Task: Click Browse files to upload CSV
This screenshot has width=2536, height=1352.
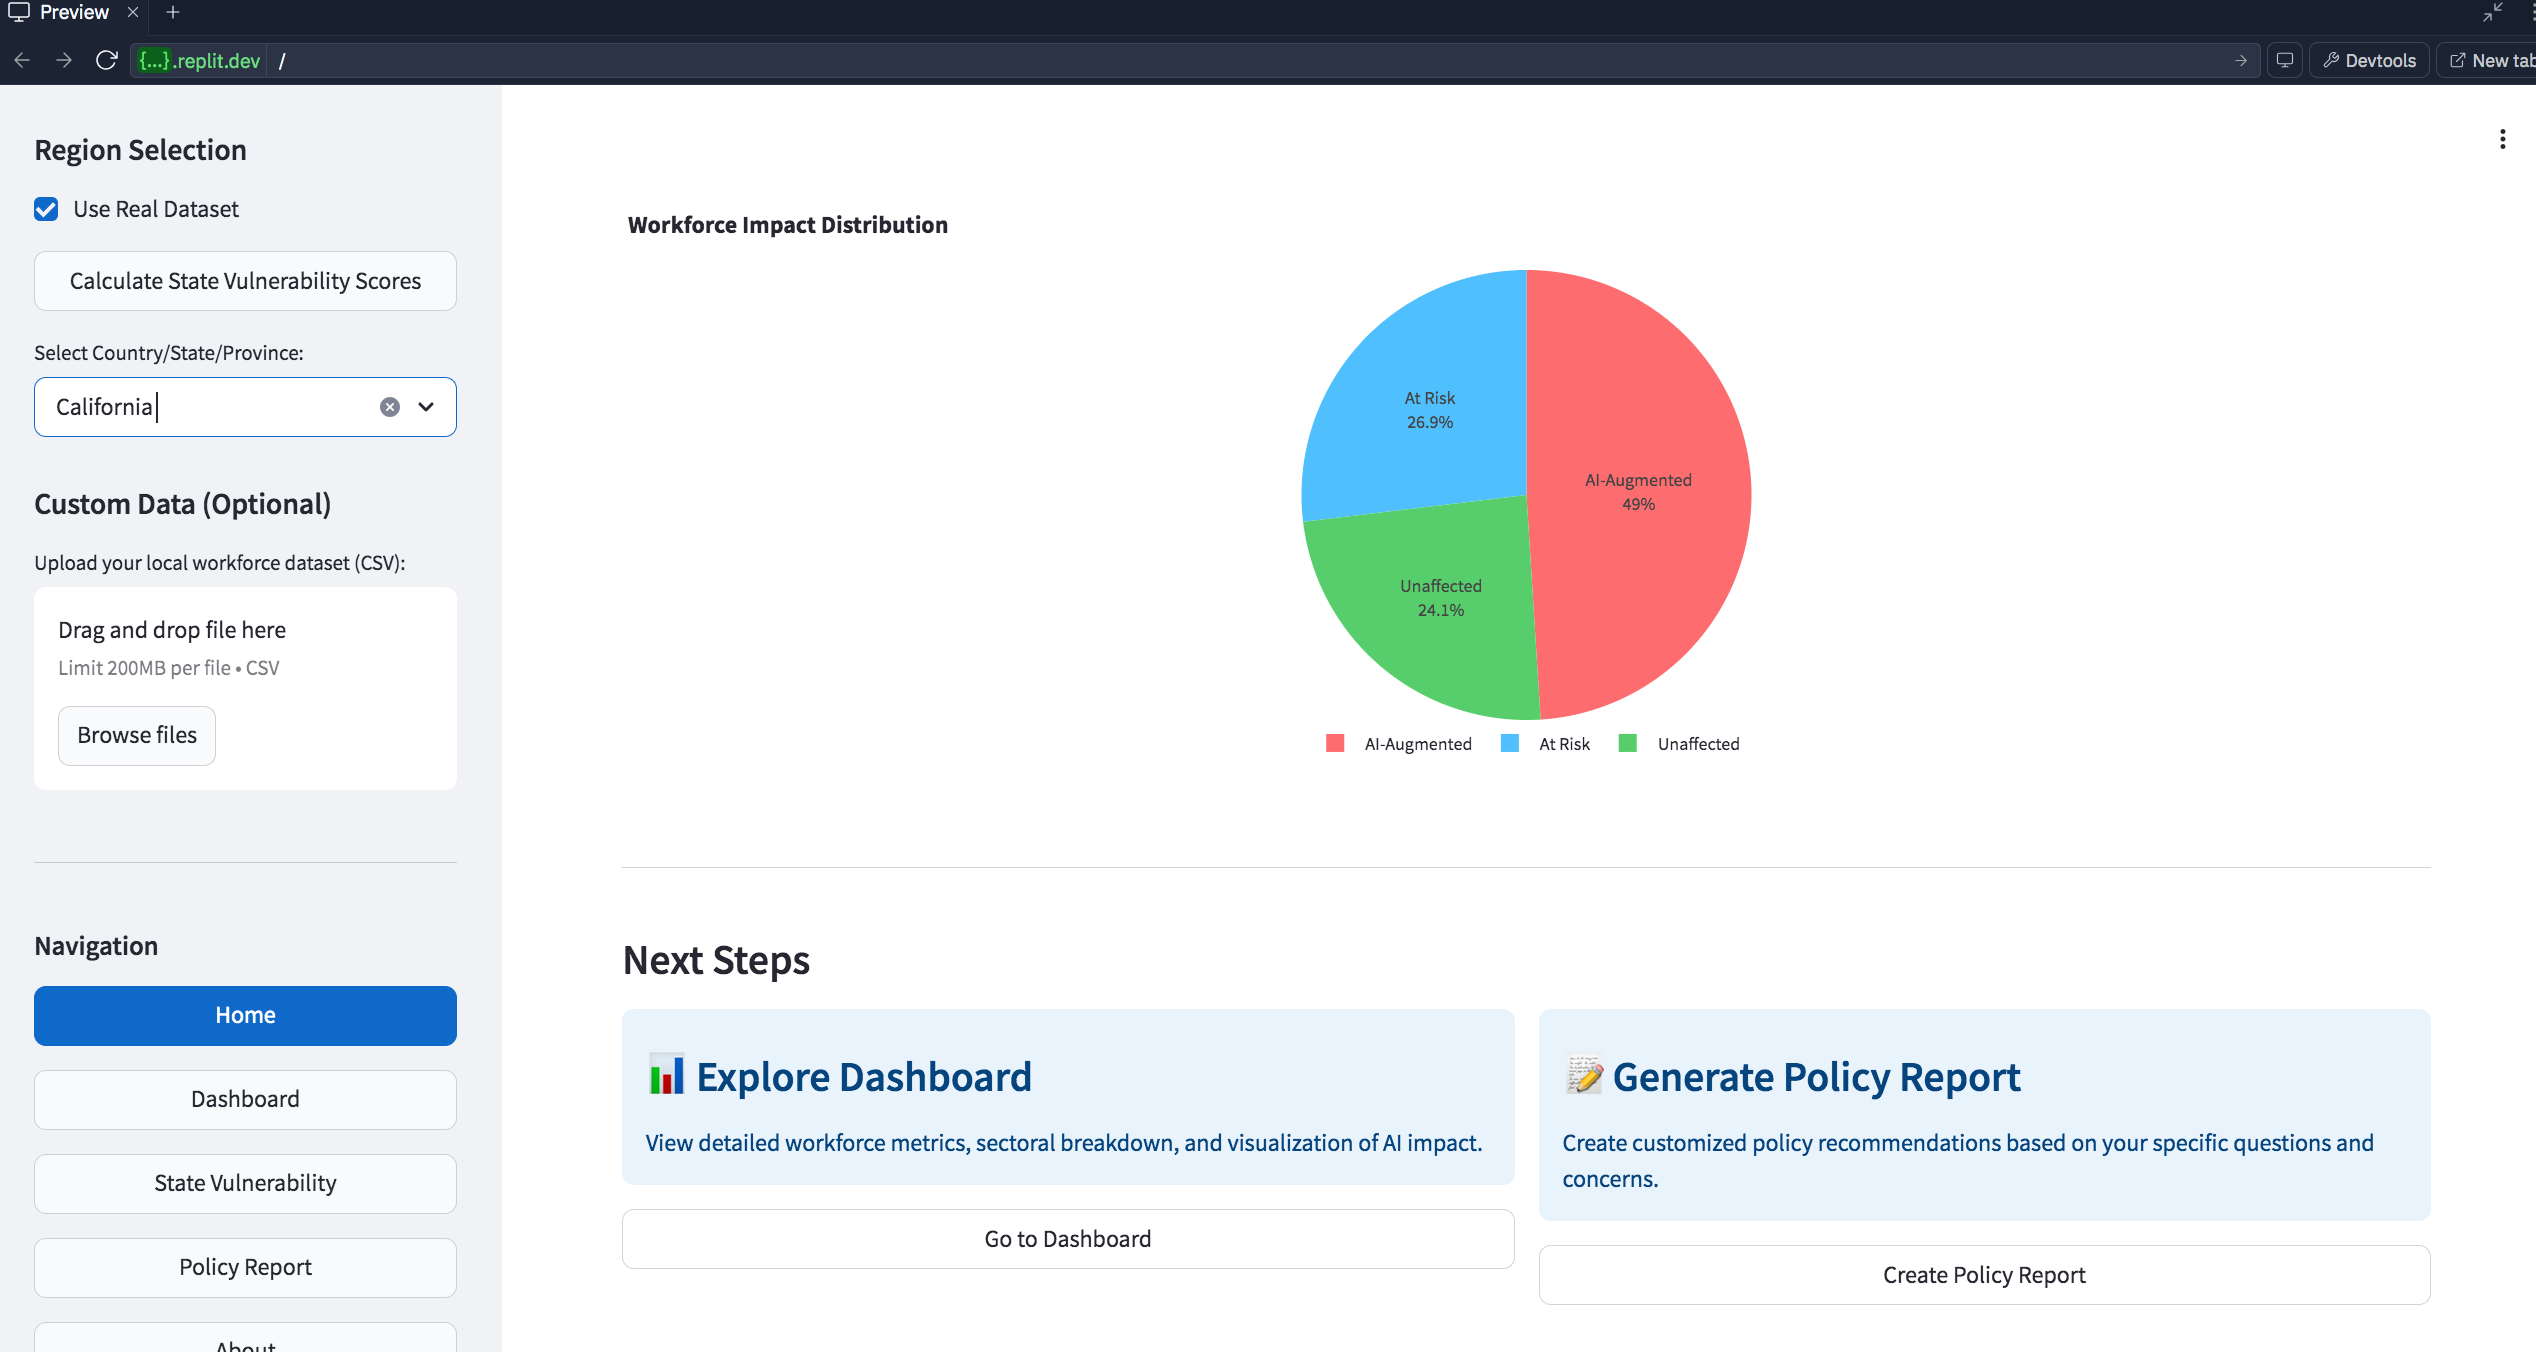Action: click(x=137, y=735)
